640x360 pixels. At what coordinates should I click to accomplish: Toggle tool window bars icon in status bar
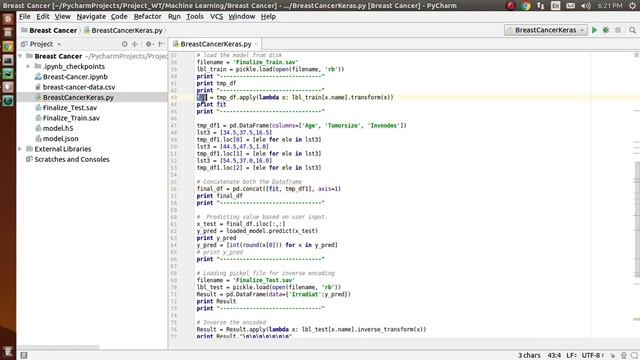[x=24, y=355]
